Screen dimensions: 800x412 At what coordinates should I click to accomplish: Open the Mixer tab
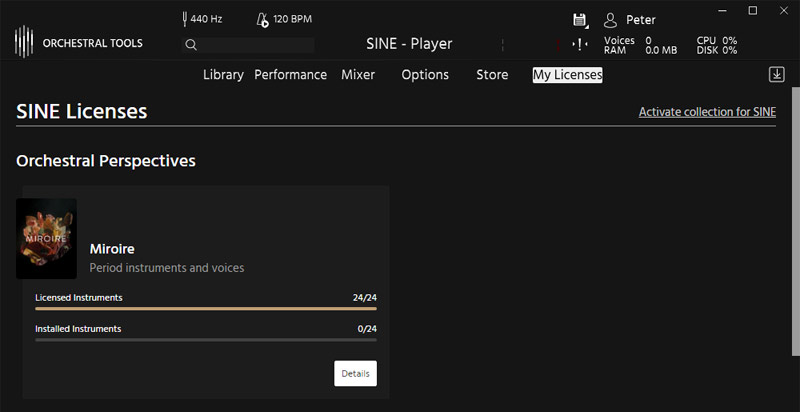(358, 75)
